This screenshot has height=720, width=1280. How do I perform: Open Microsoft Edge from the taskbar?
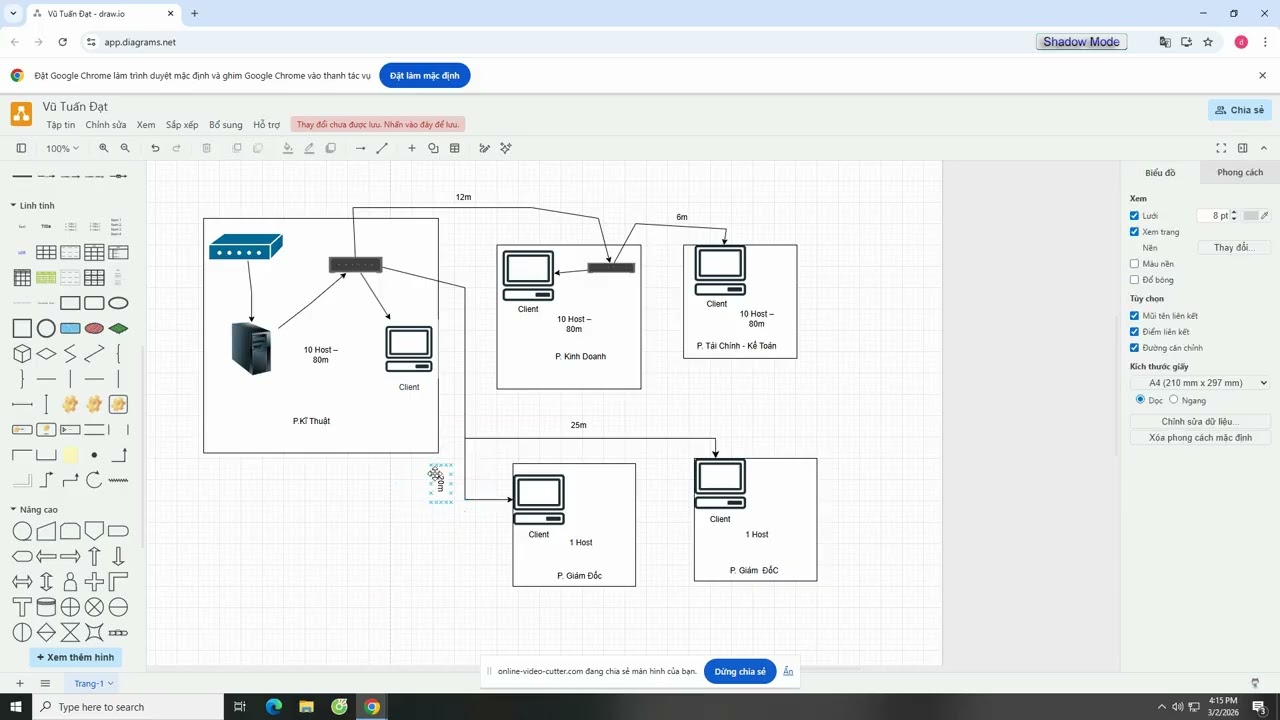(x=274, y=707)
